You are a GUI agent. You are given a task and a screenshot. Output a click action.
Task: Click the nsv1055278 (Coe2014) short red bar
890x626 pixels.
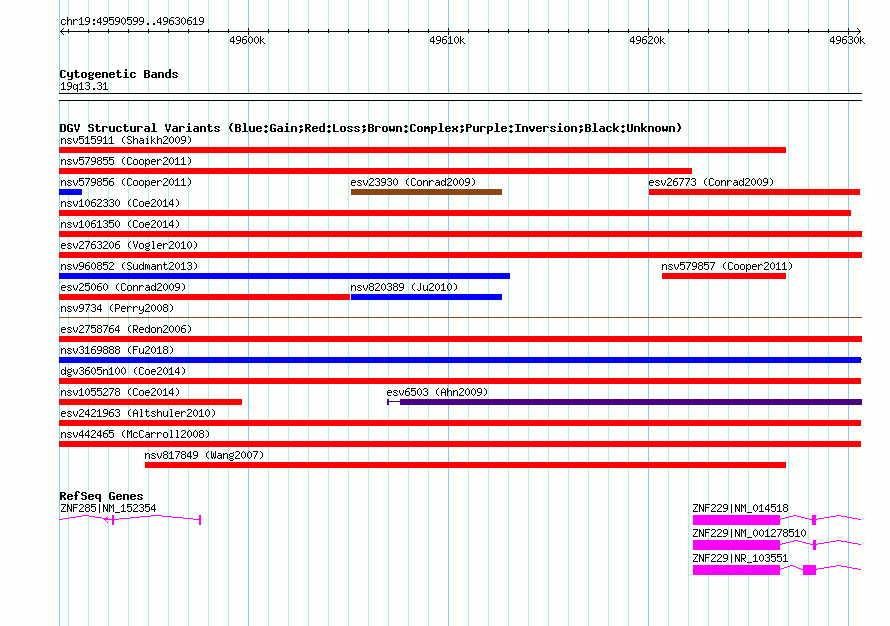point(150,402)
